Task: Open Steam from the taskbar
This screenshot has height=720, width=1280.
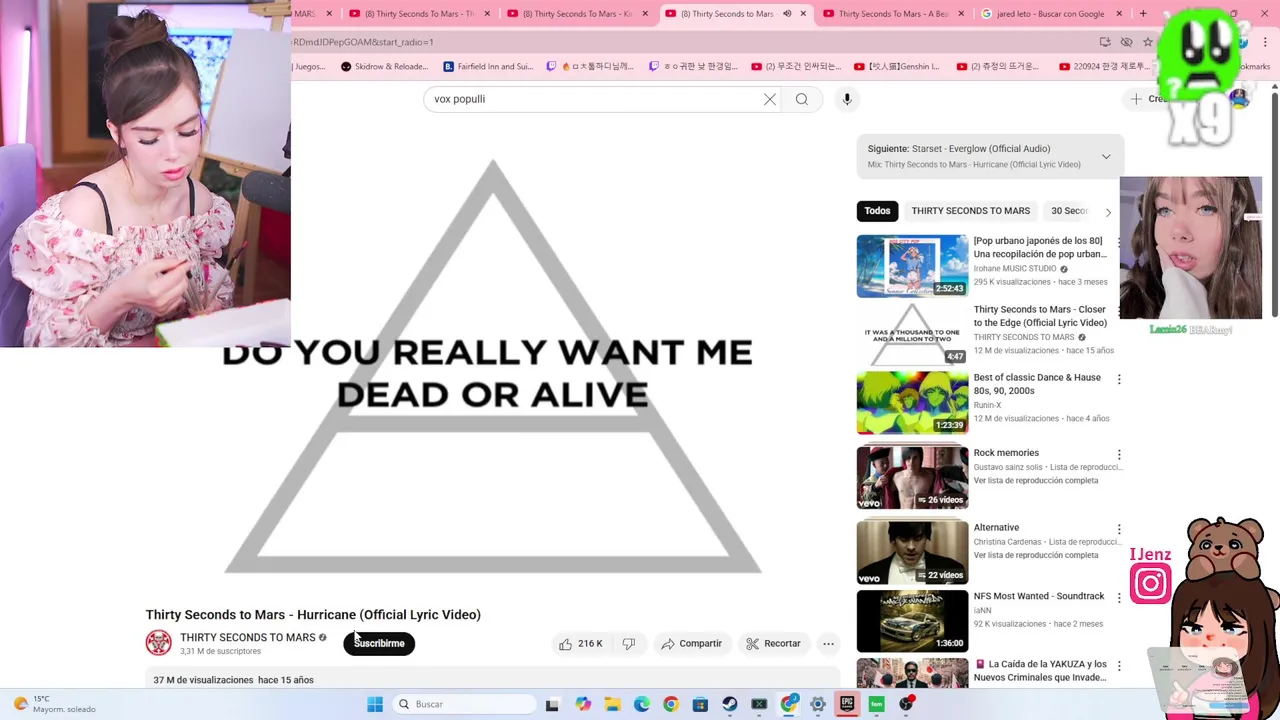Action: pos(730,704)
